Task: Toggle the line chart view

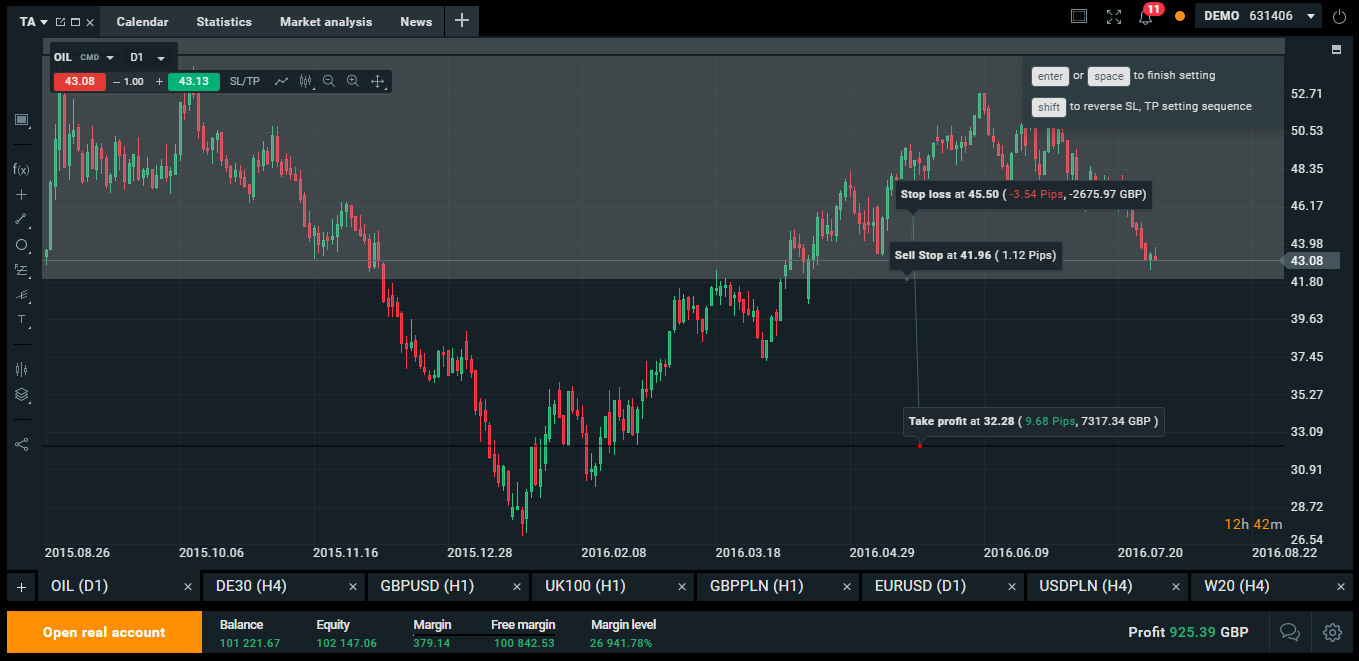Action: [x=282, y=81]
